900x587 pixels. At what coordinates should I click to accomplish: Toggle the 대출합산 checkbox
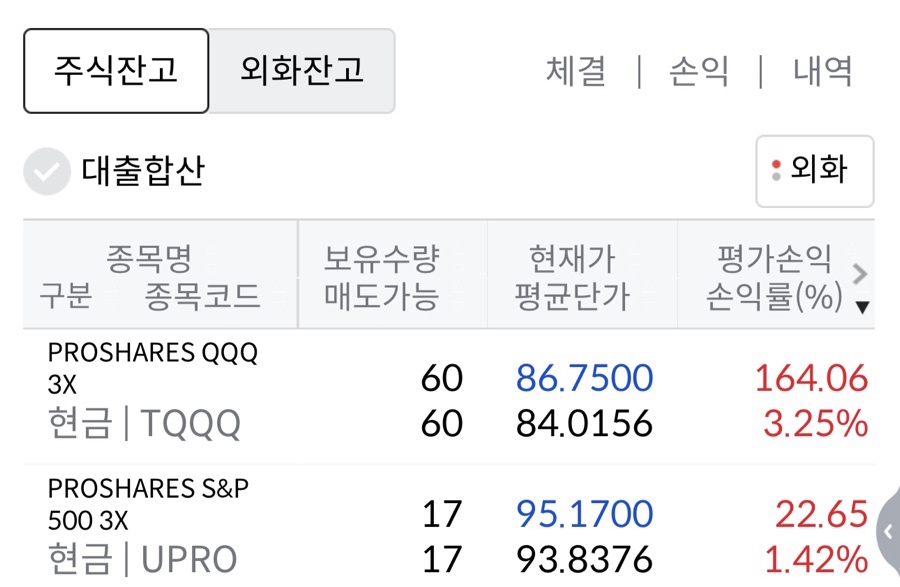(x=47, y=171)
